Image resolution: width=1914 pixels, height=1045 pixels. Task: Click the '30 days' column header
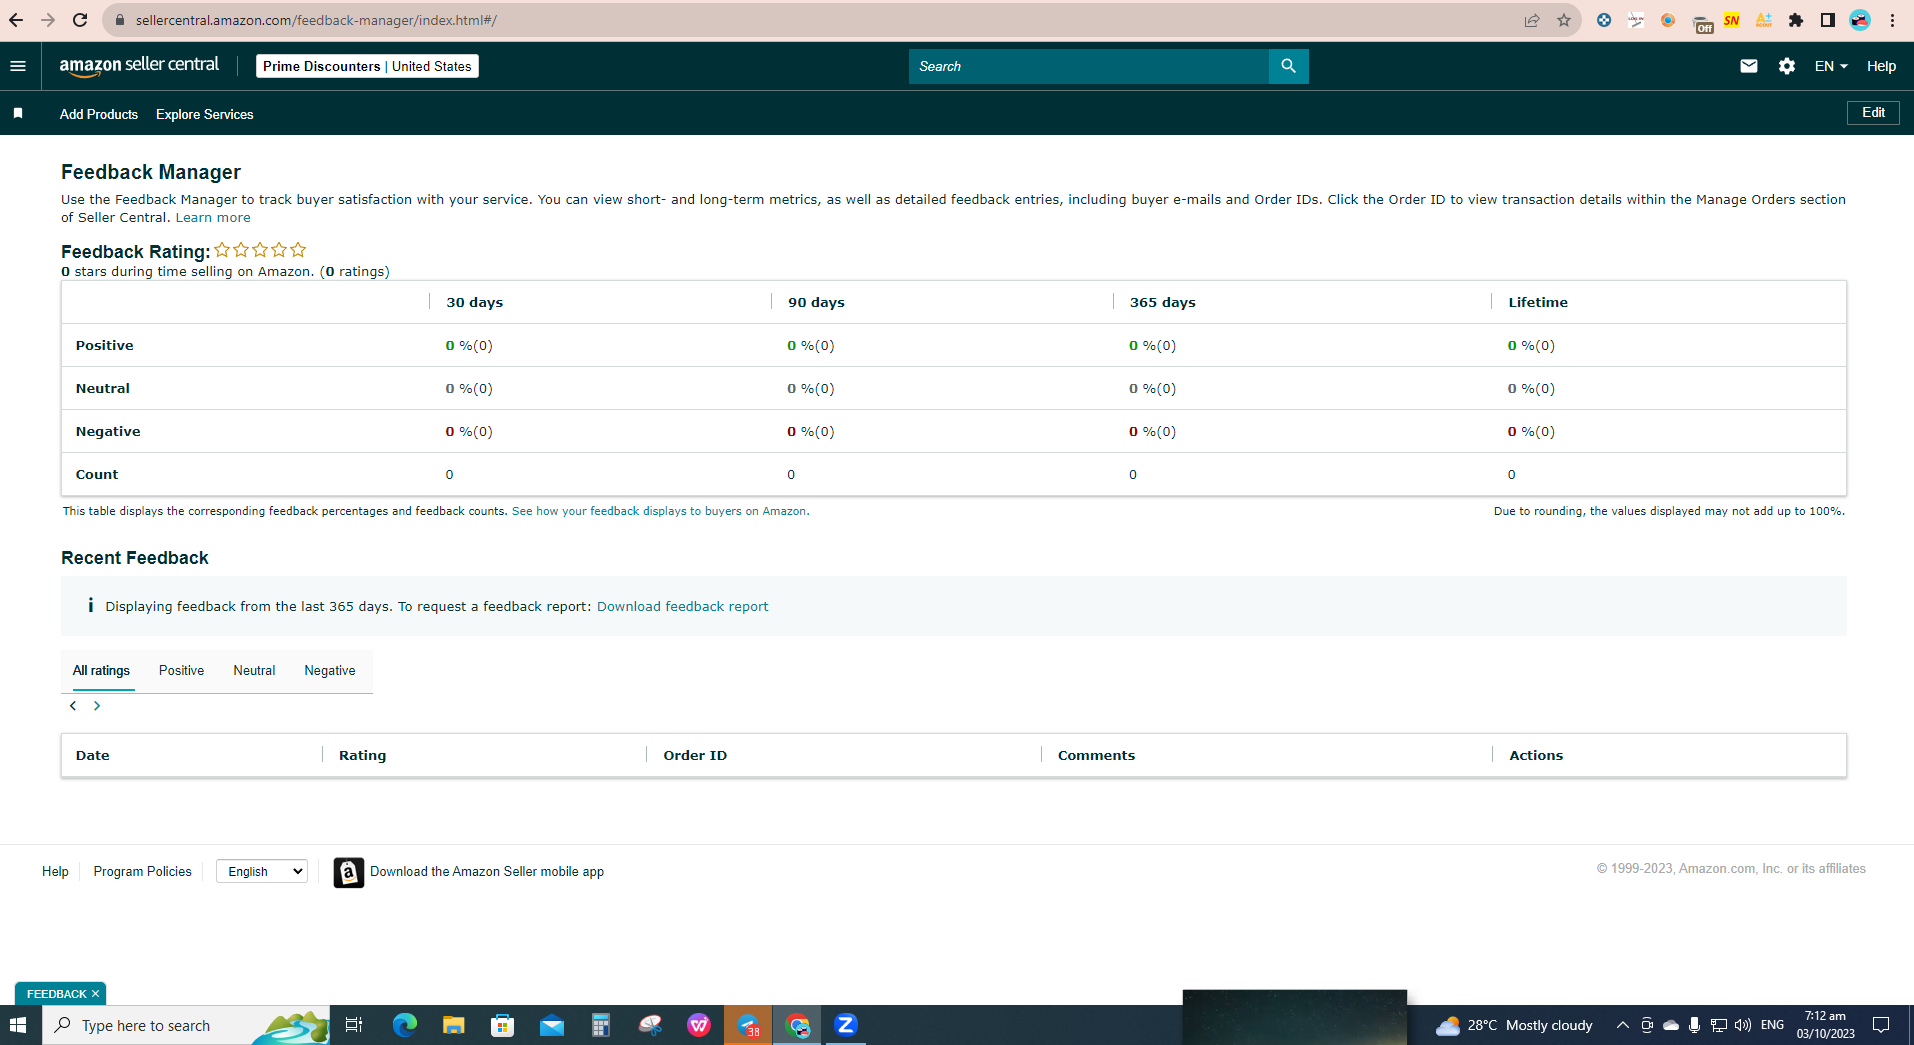[x=474, y=302]
